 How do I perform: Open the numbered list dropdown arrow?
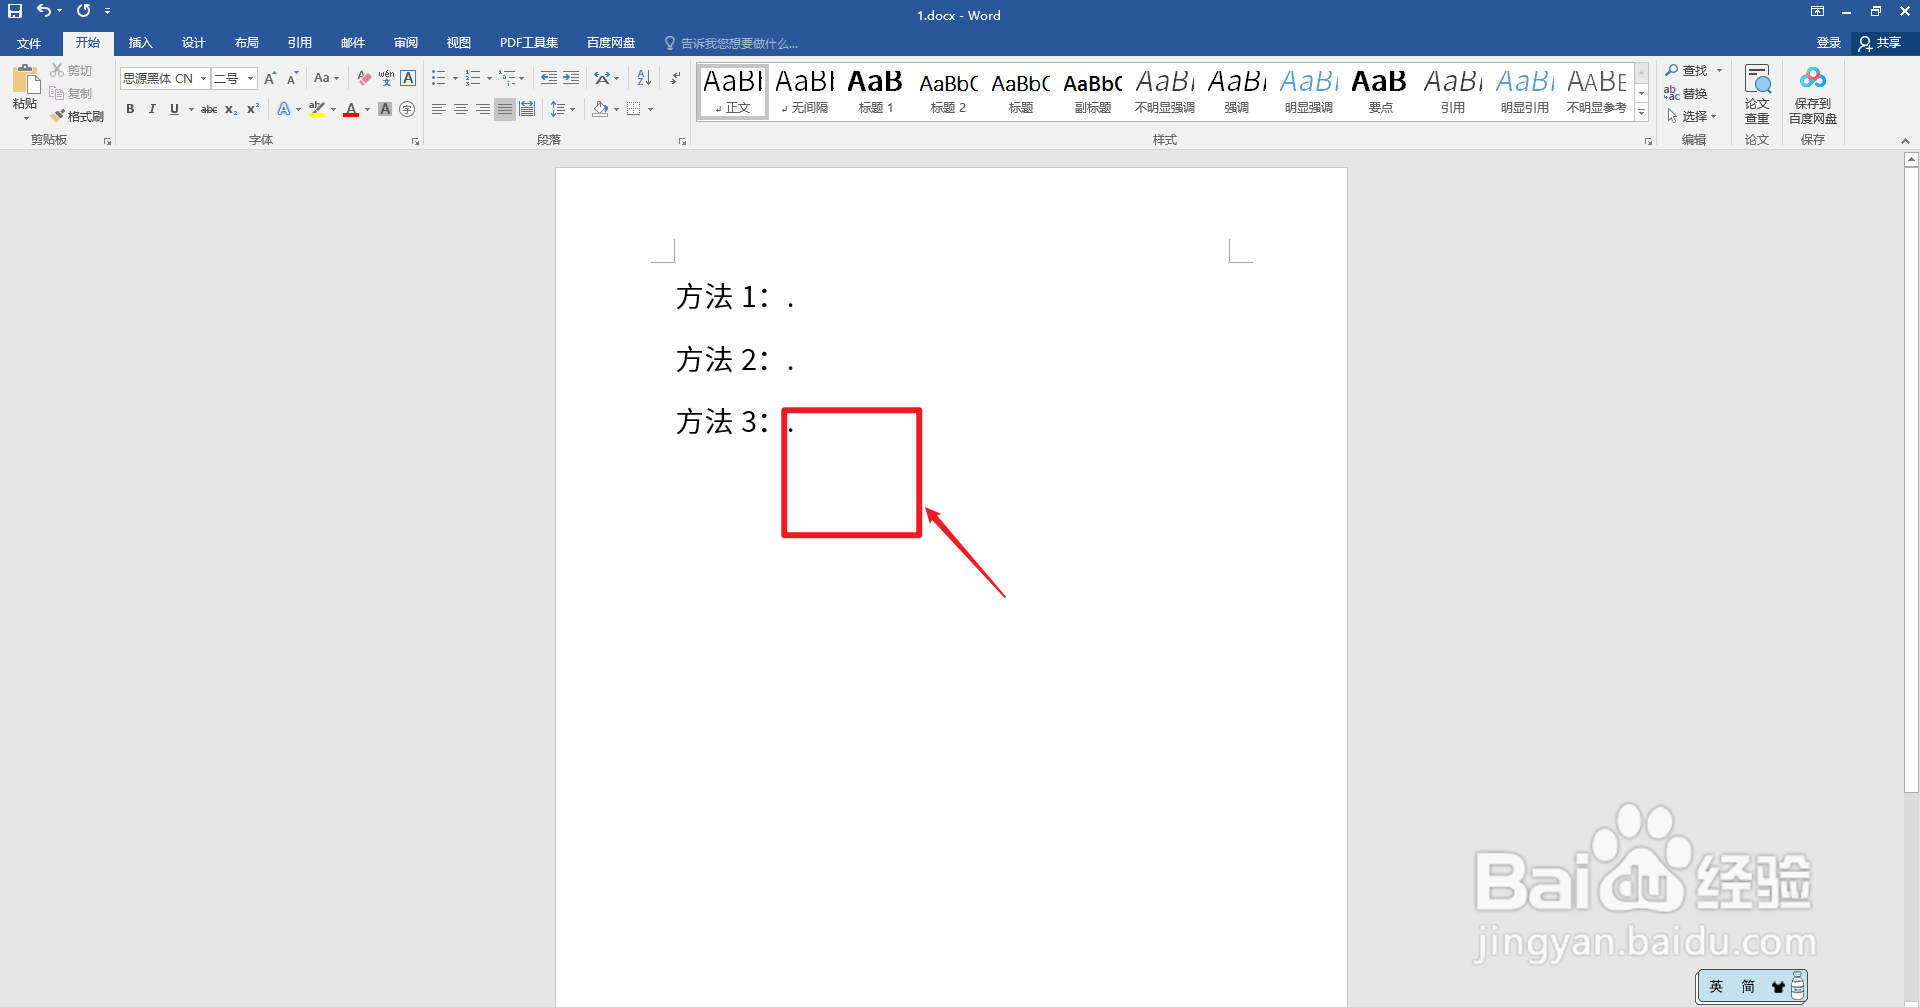click(x=489, y=78)
